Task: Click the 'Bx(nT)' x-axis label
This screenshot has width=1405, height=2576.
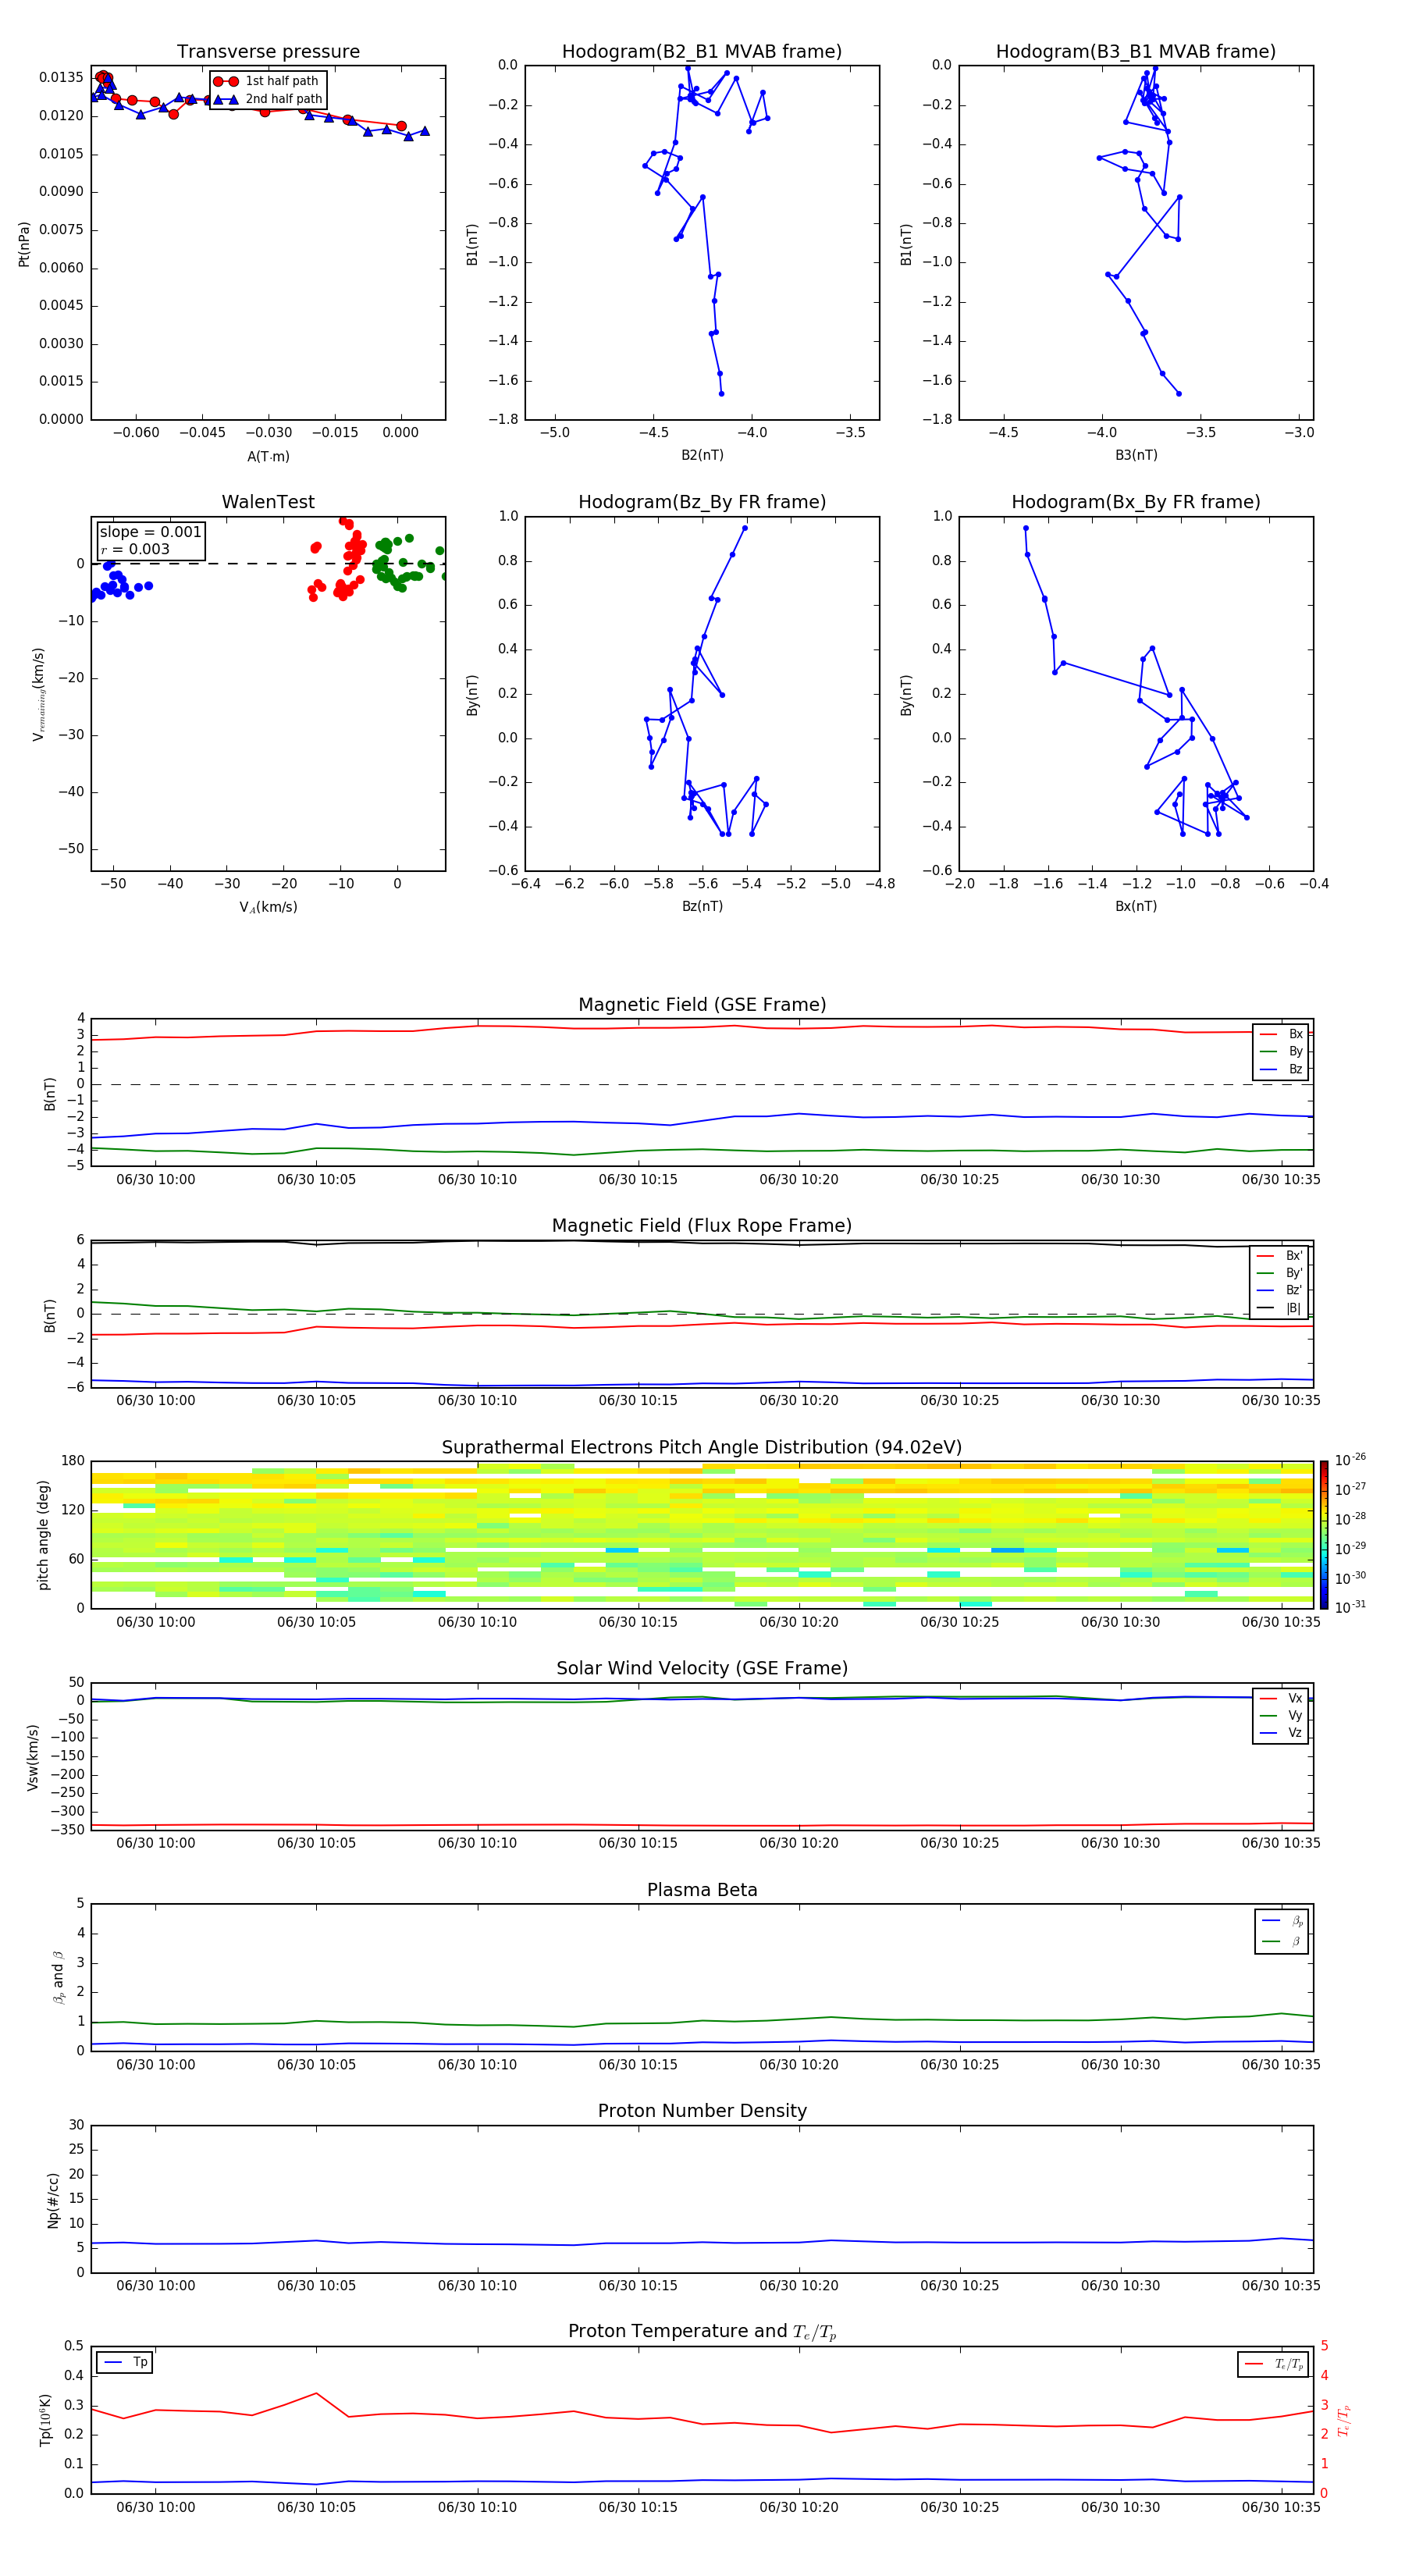Action: coord(1136,906)
